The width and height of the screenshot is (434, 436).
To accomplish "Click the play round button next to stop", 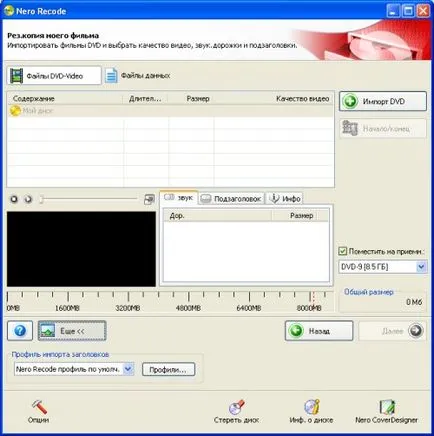I will 28,199.
